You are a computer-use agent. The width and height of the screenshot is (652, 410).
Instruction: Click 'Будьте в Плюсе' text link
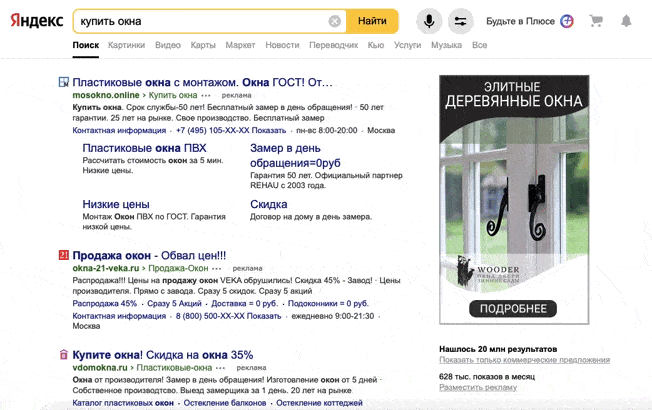[x=520, y=21]
